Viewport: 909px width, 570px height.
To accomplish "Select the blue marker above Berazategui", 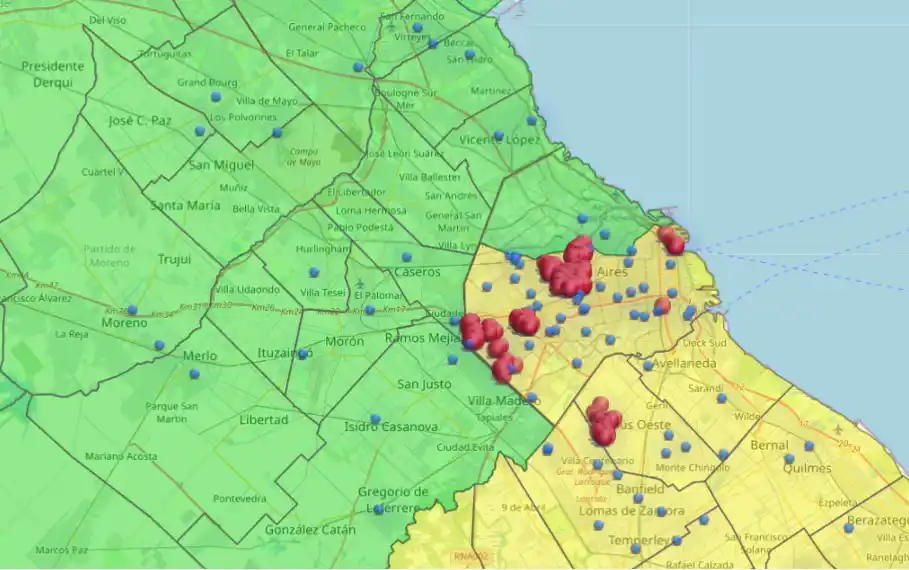I will coord(848,527).
